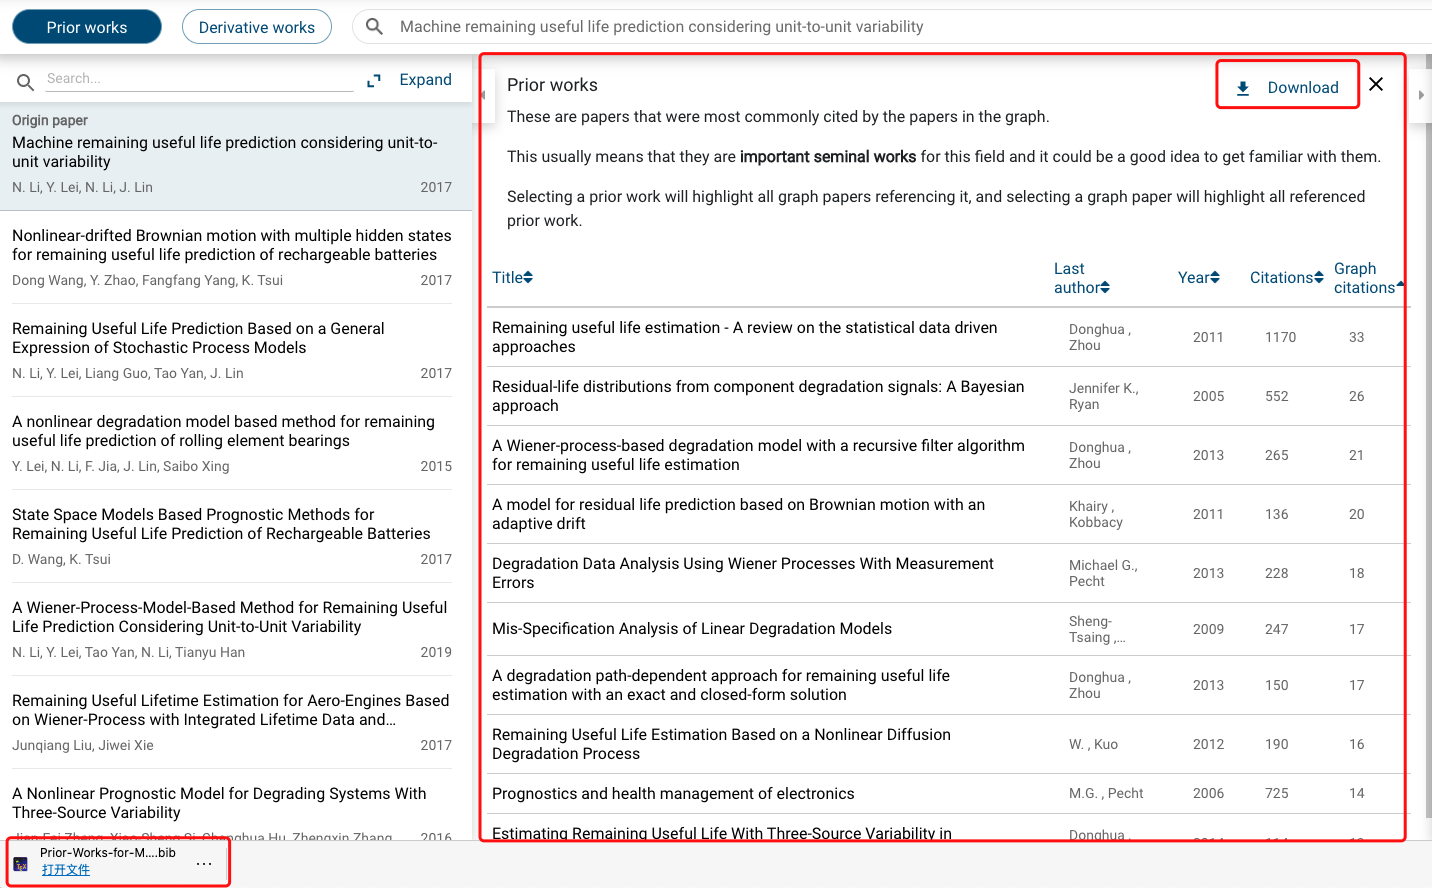Select row Remaining useful life estimation review
Image resolution: width=1432 pixels, height=888 pixels.
click(x=945, y=337)
